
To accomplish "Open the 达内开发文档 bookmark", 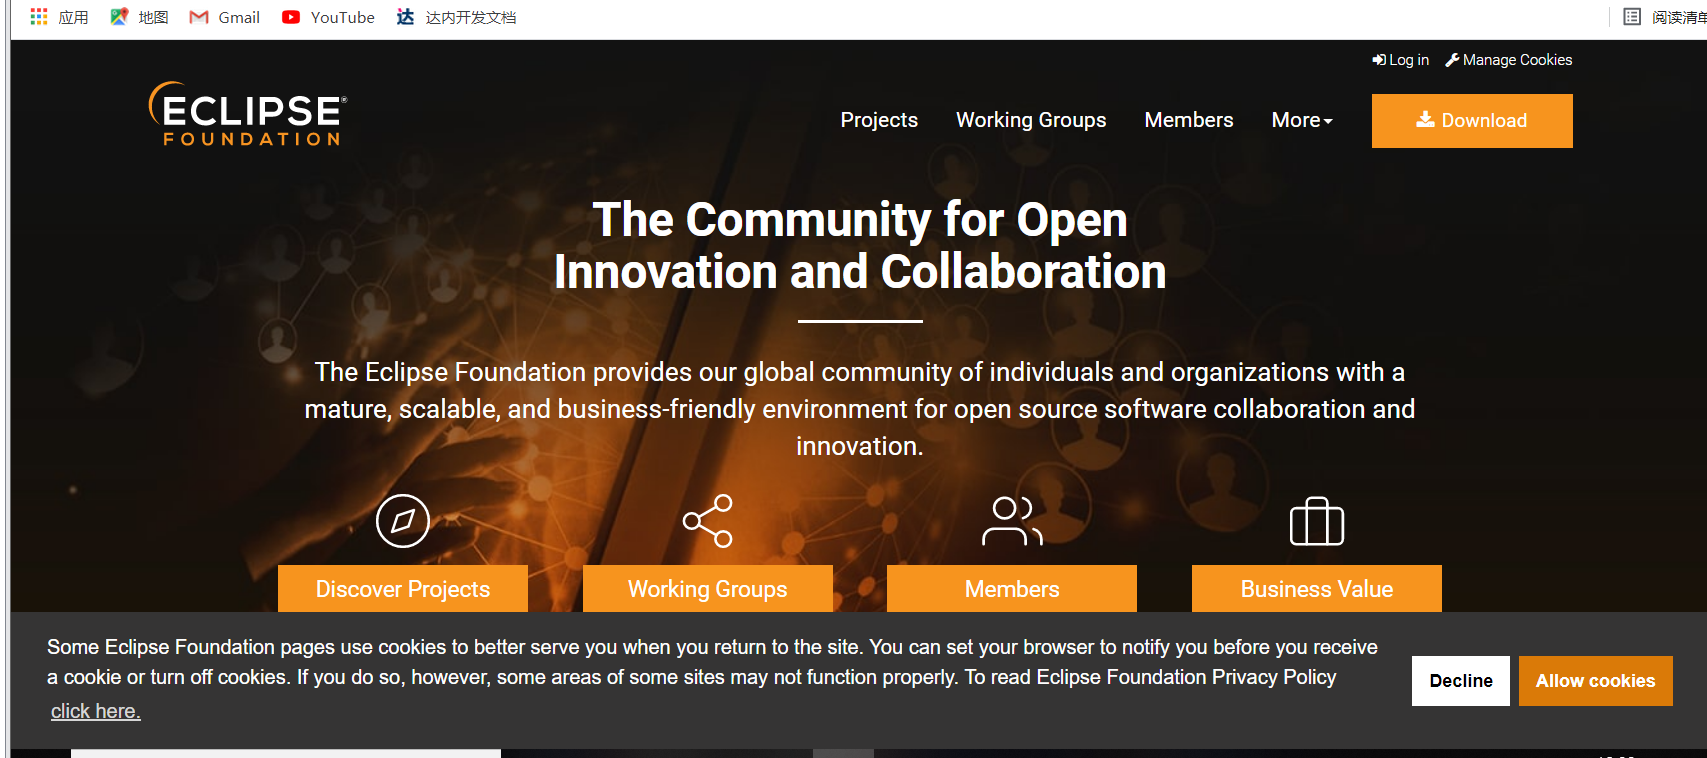I will click(x=456, y=17).
